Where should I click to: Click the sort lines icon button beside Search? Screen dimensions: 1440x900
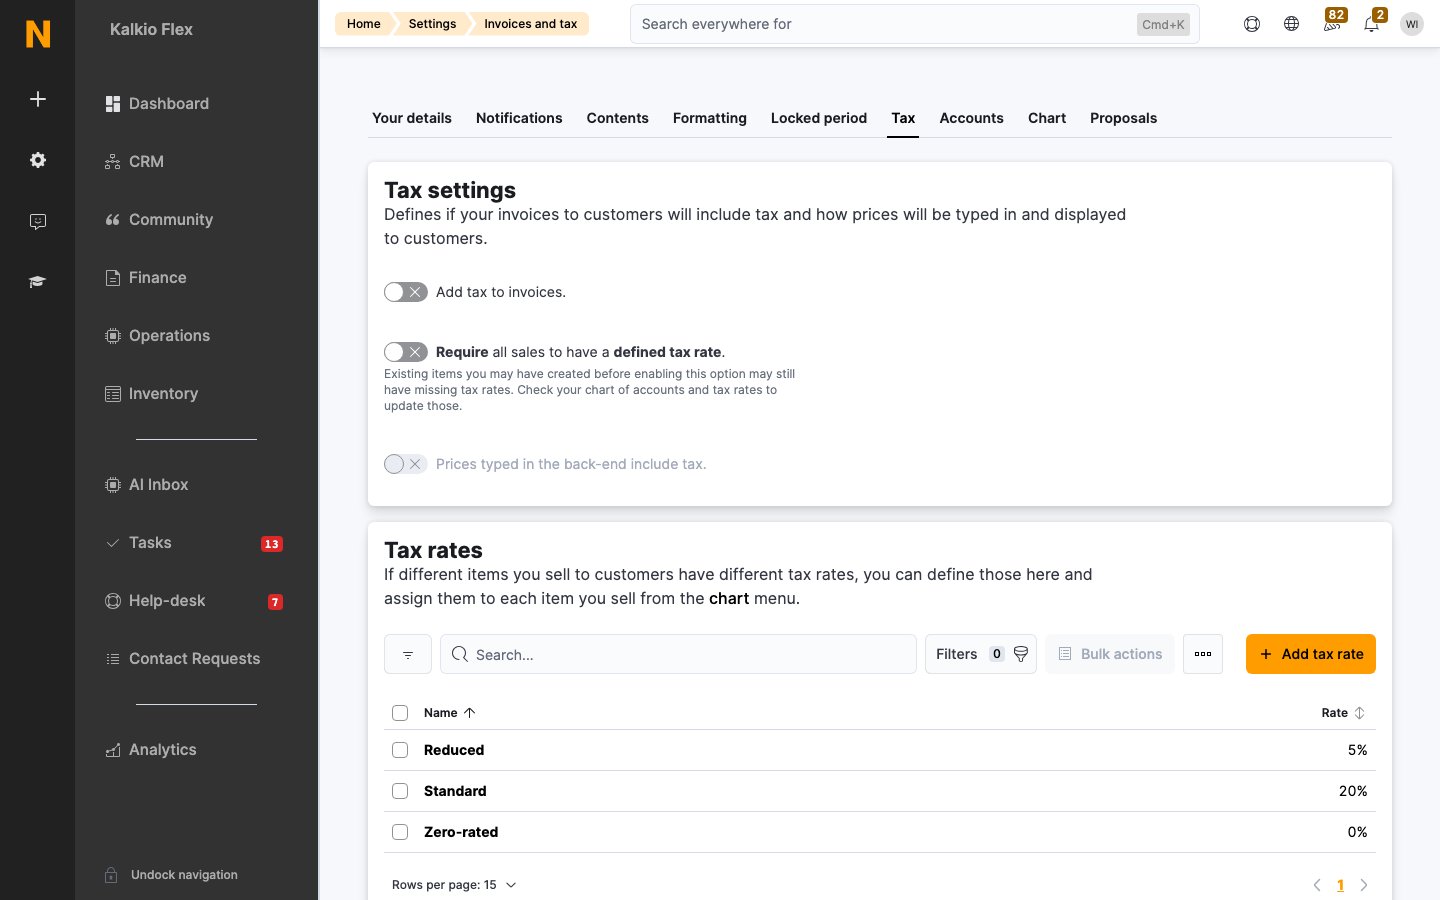pyautogui.click(x=408, y=654)
